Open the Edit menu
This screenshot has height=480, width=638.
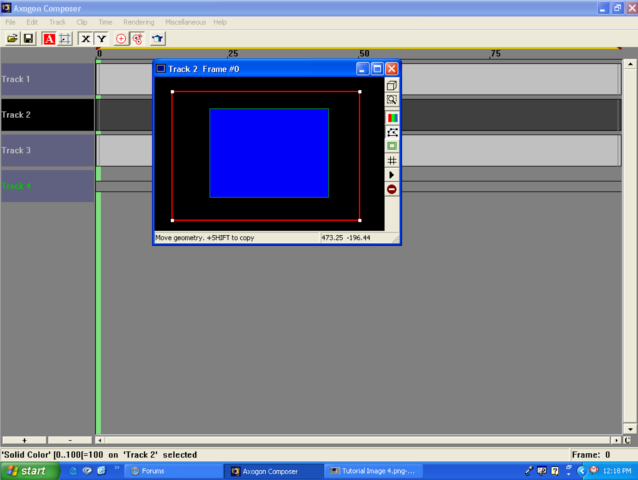pos(32,22)
